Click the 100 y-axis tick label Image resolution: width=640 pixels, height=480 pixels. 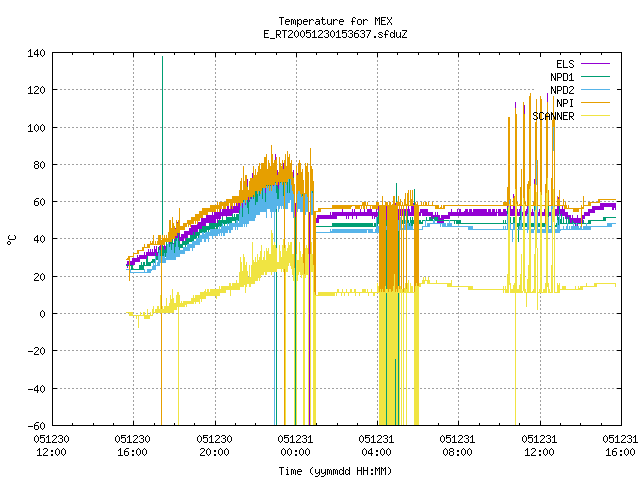[36, 128]
